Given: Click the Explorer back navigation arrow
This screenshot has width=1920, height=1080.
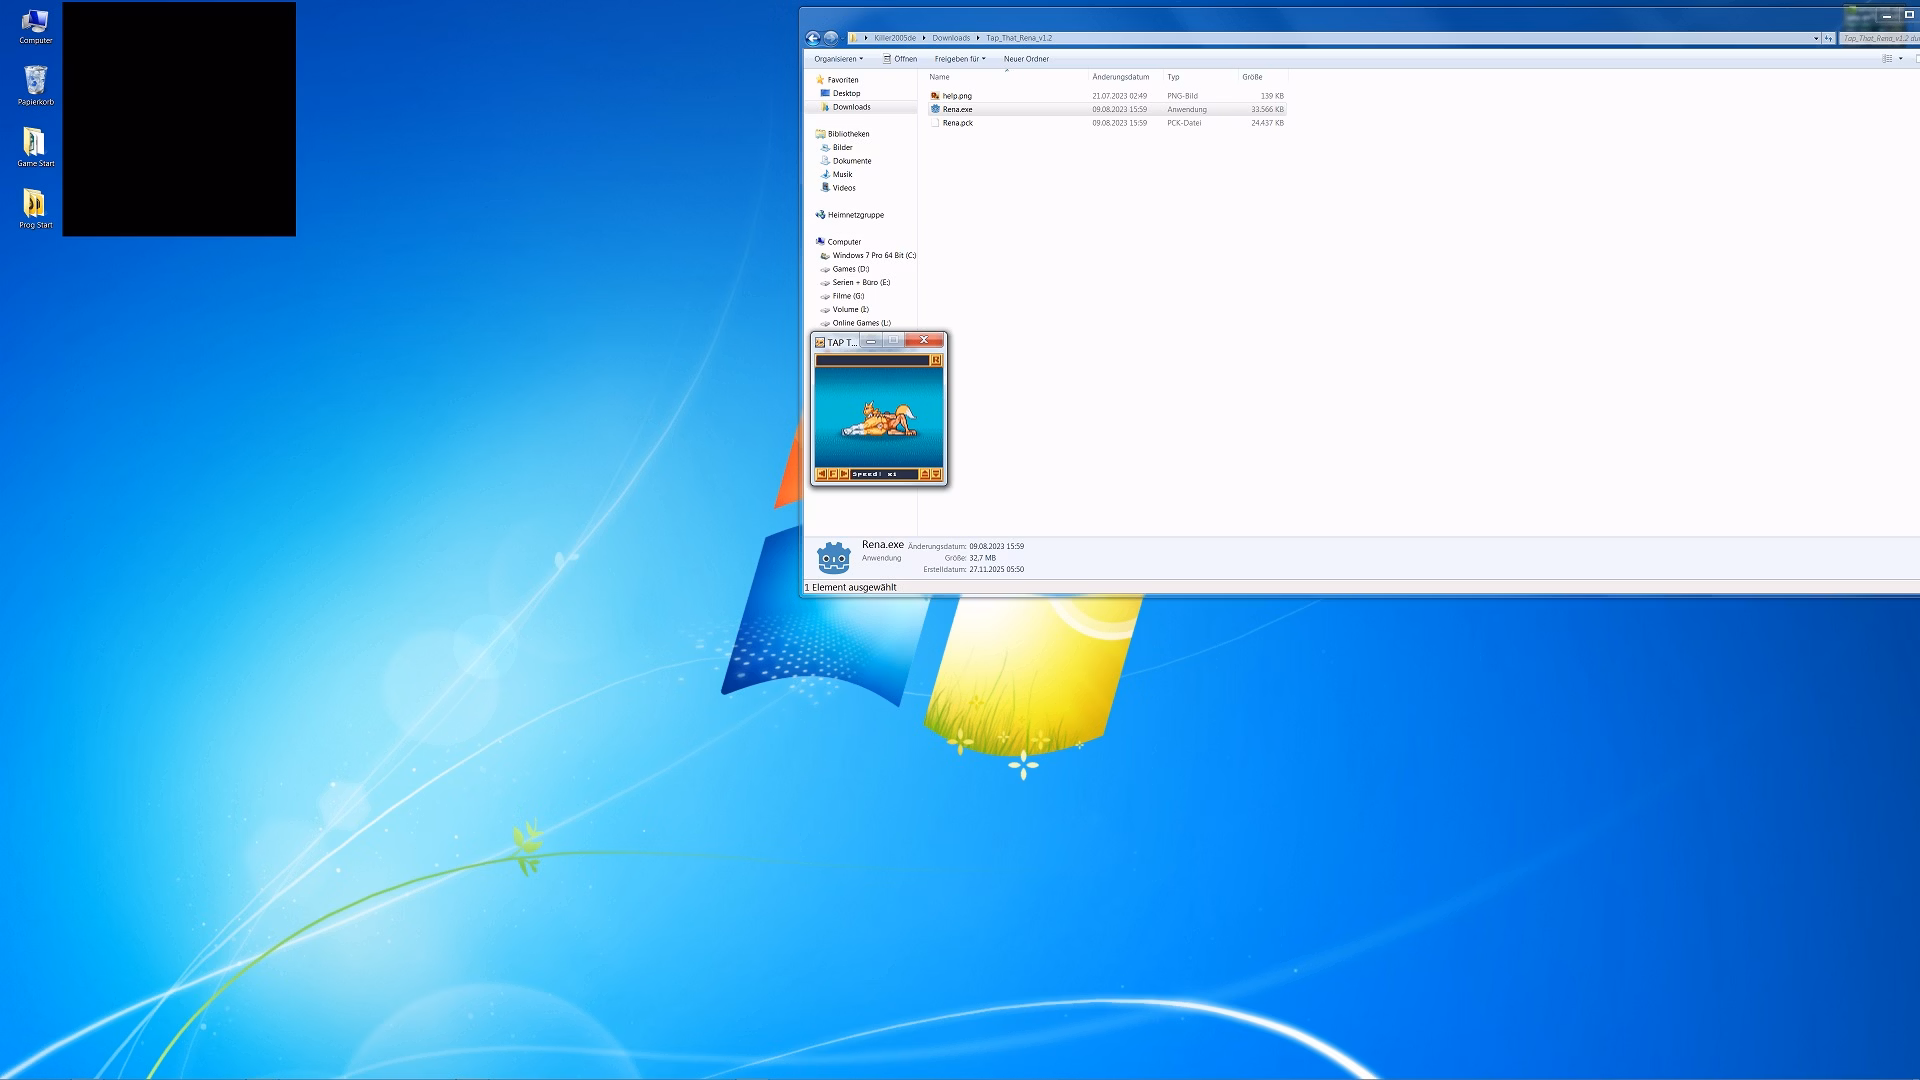Looking at the screenshot, I should pyautogui.click(x=812, y=38).
